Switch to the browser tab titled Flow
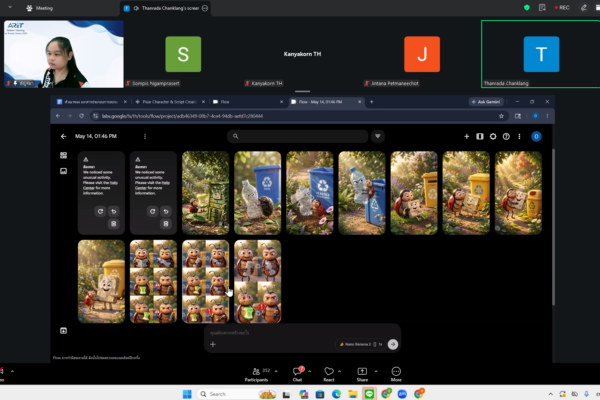Viewport: 600px width, 400px height. click(248, 102)
